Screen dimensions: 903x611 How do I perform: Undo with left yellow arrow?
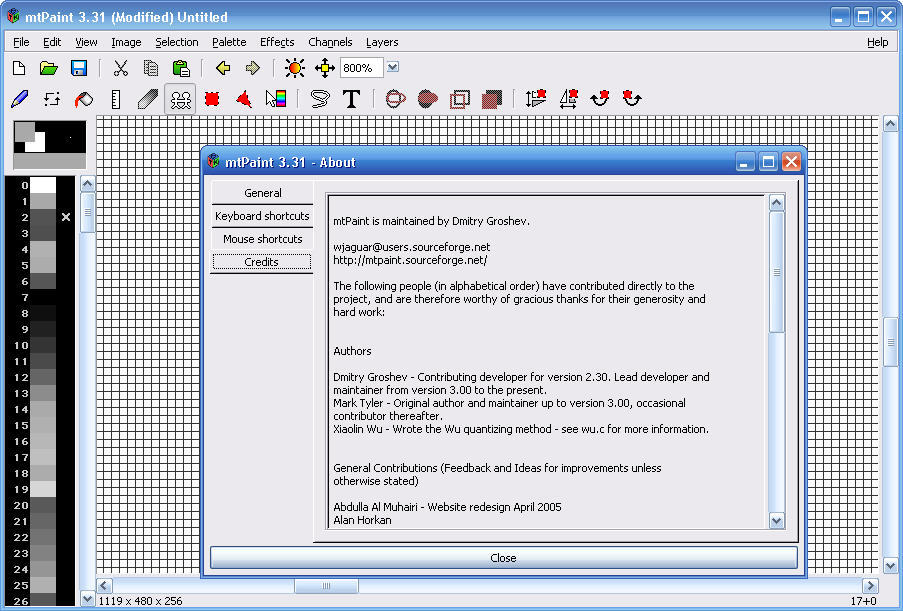(223, 68)
